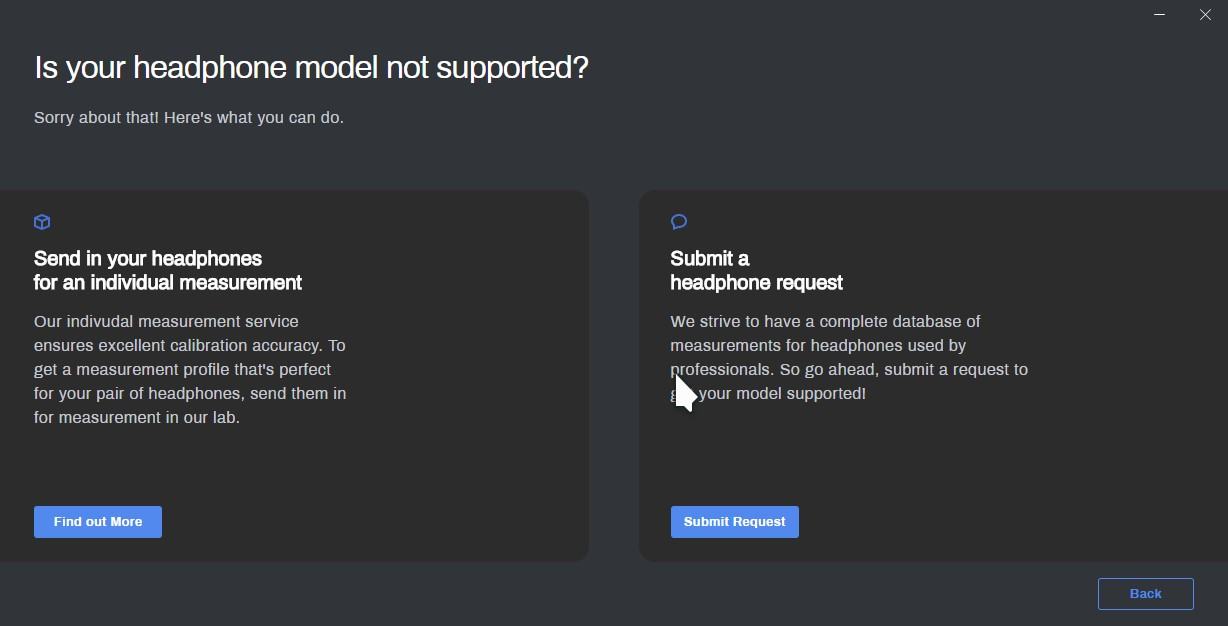Click the "Is your headphone model not supported?" heading

click(x=311, y=68)
